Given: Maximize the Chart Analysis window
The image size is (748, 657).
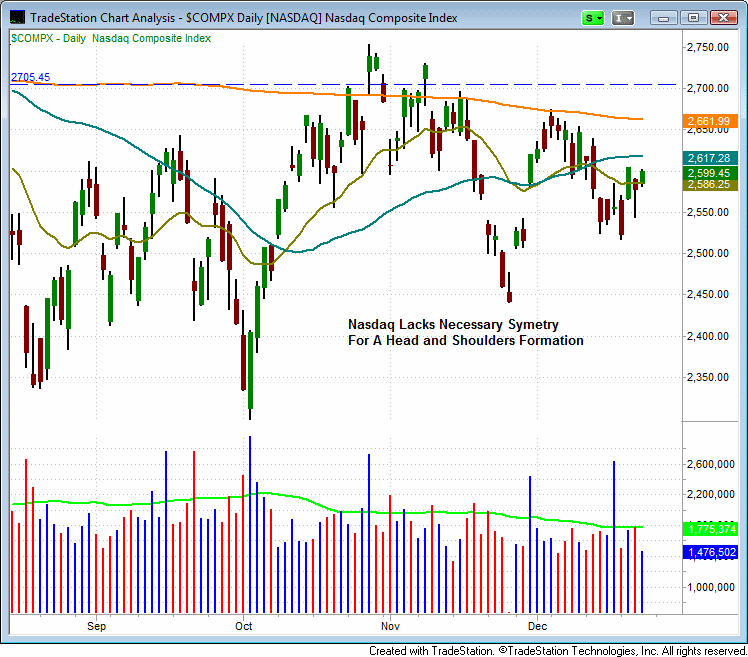Looking at the screenshot, I should tap(694, 18).
